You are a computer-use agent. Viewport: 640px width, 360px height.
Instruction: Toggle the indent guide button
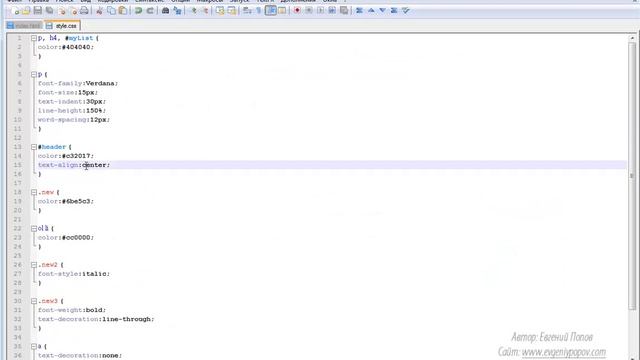[271, 11]
